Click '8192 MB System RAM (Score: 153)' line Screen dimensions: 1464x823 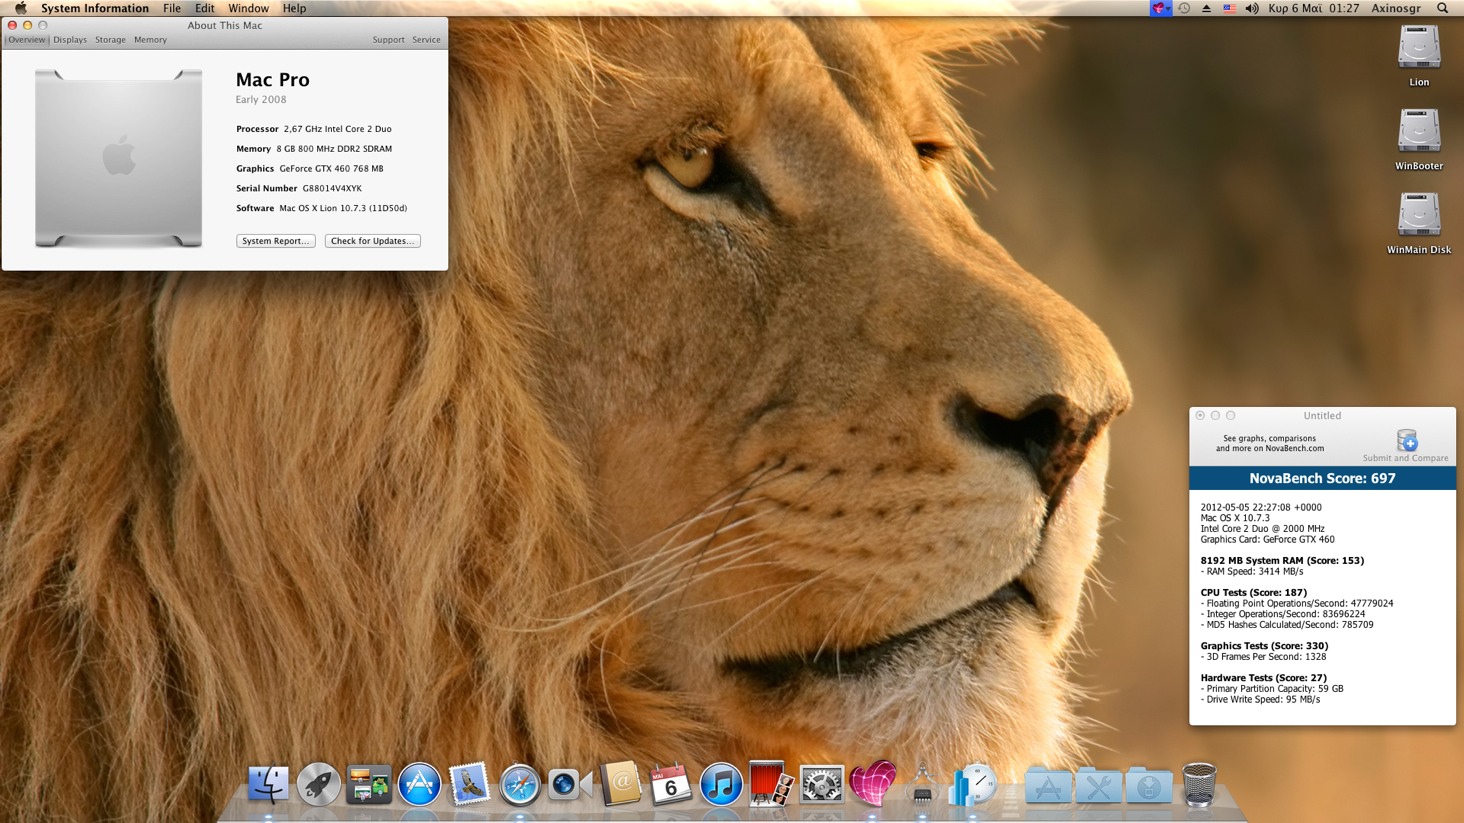pyautogui.click(x=1282, y=561)
